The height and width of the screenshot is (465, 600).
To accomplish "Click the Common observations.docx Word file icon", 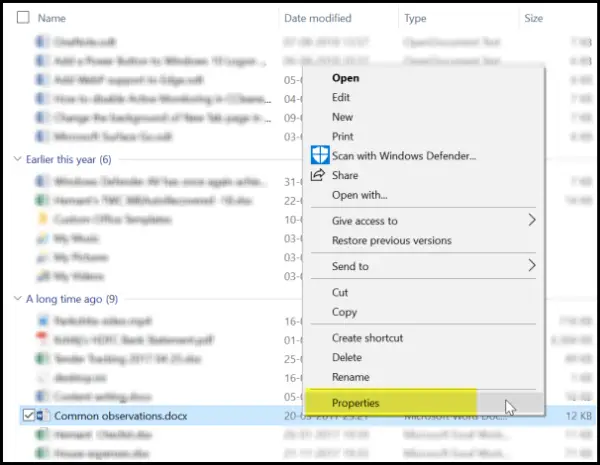I will click(43, 415).
